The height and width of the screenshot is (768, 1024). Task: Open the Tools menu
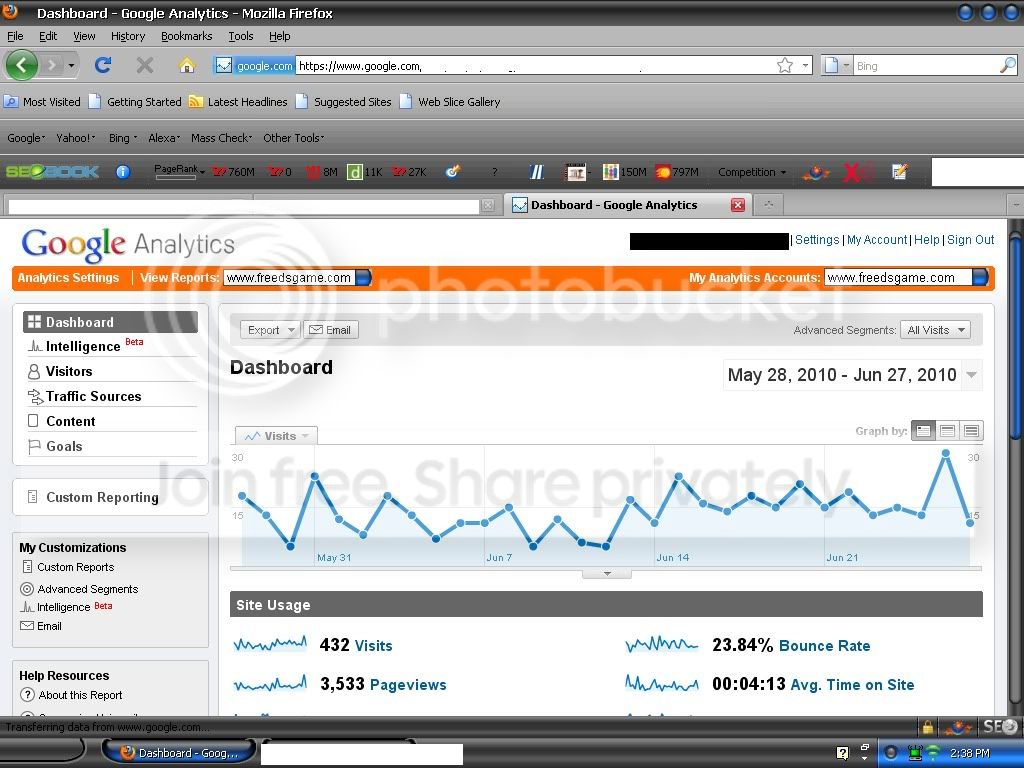[240, 36]
